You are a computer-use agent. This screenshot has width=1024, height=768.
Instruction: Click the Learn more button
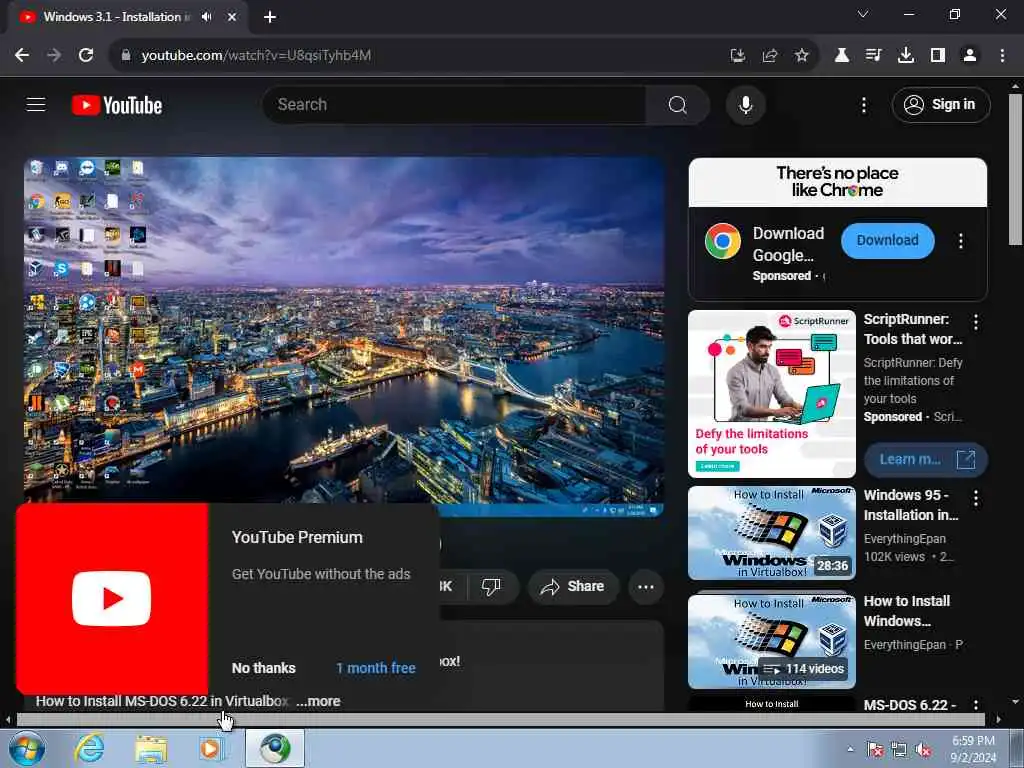tap(925, 460)
